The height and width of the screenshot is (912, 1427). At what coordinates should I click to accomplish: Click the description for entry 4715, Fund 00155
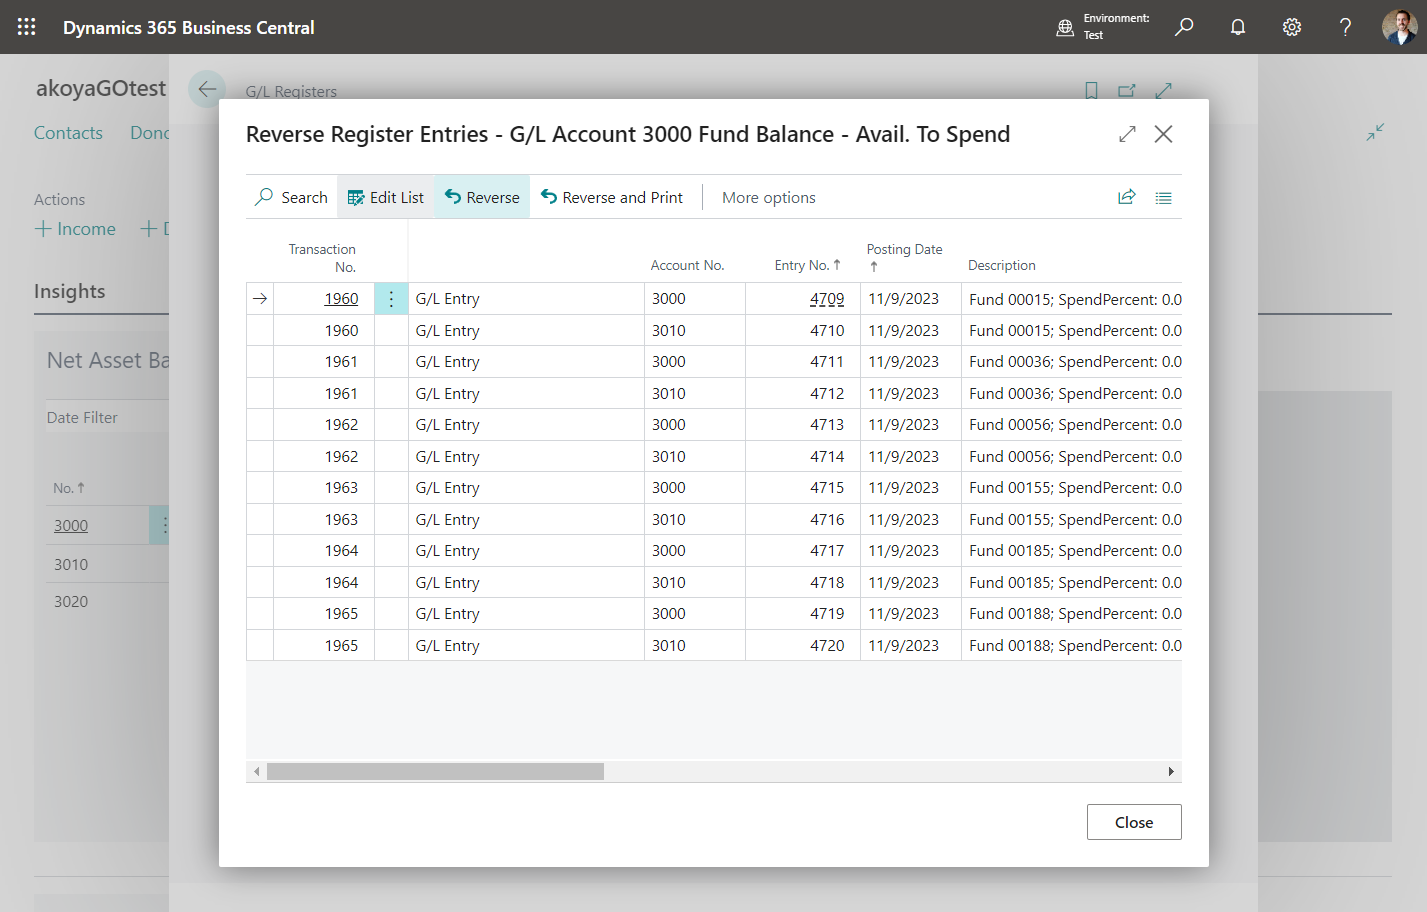click(x=1072, y=488)
